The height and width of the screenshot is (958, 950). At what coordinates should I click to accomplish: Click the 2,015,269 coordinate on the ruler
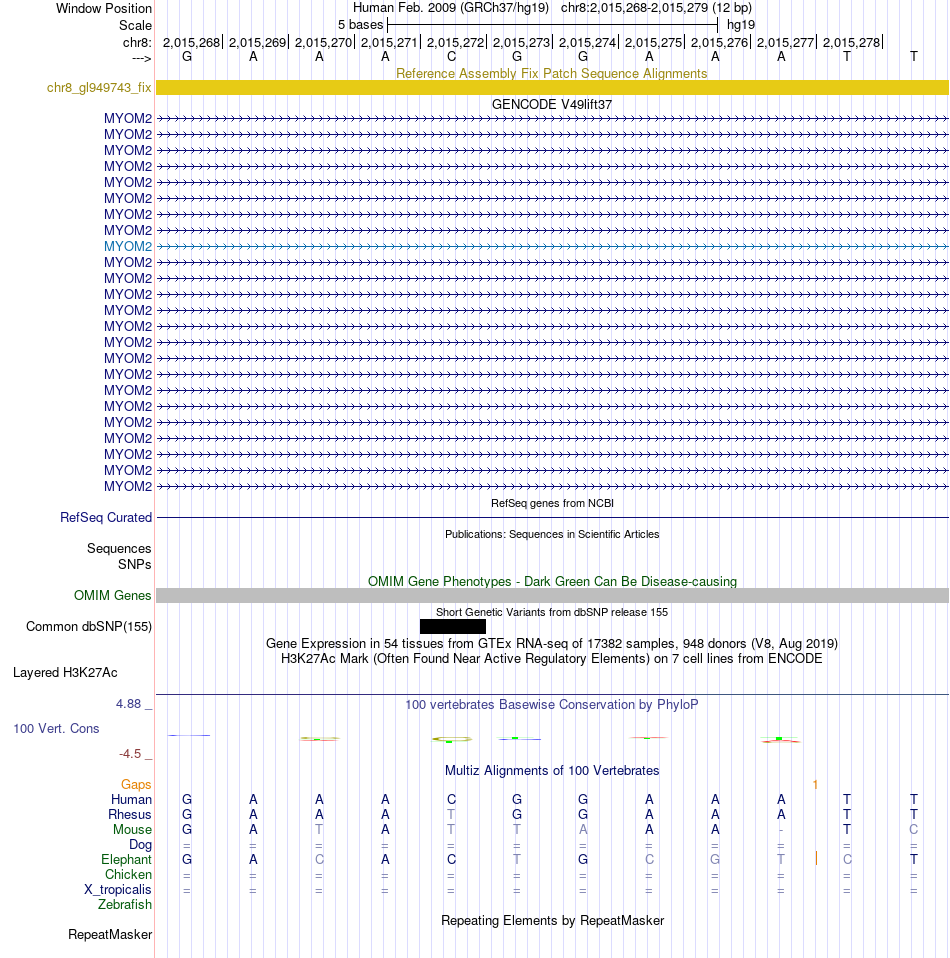pos(257,42)
